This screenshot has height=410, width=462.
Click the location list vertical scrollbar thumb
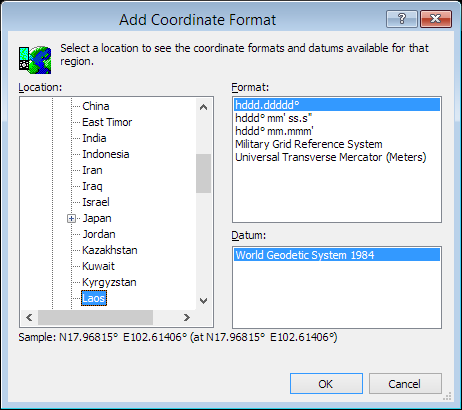click(203, 173)
